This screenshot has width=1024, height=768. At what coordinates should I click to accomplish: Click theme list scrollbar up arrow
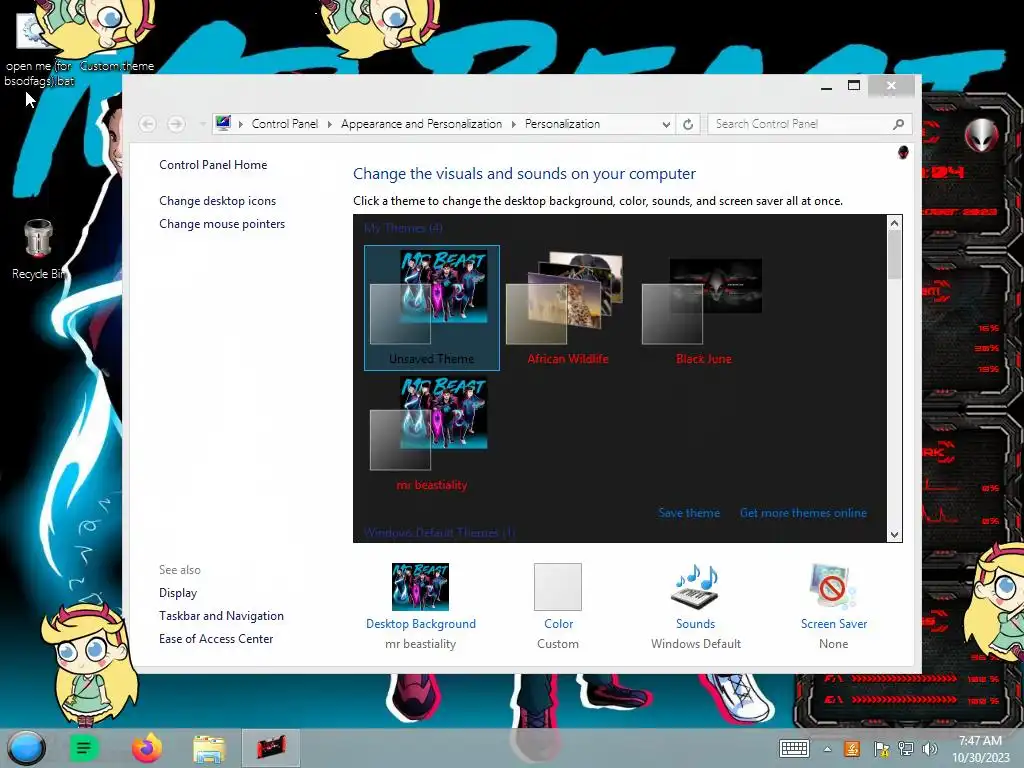[895, 223]
